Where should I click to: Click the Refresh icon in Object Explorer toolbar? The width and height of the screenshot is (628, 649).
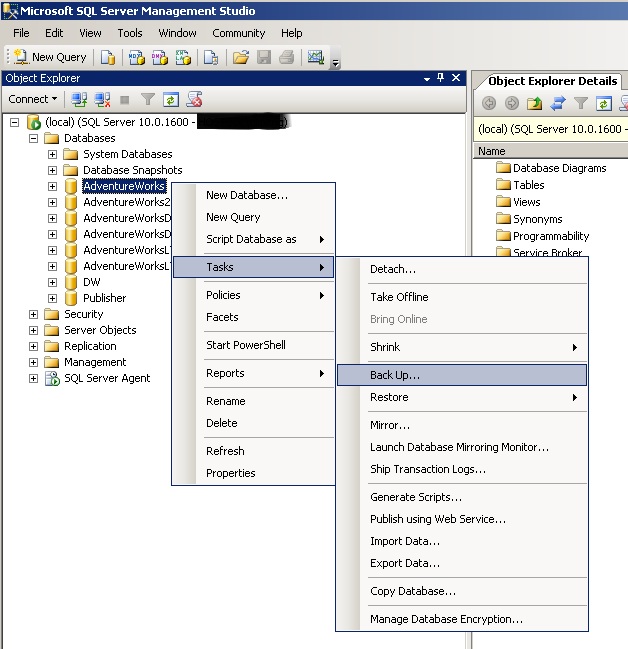point(171,100)
